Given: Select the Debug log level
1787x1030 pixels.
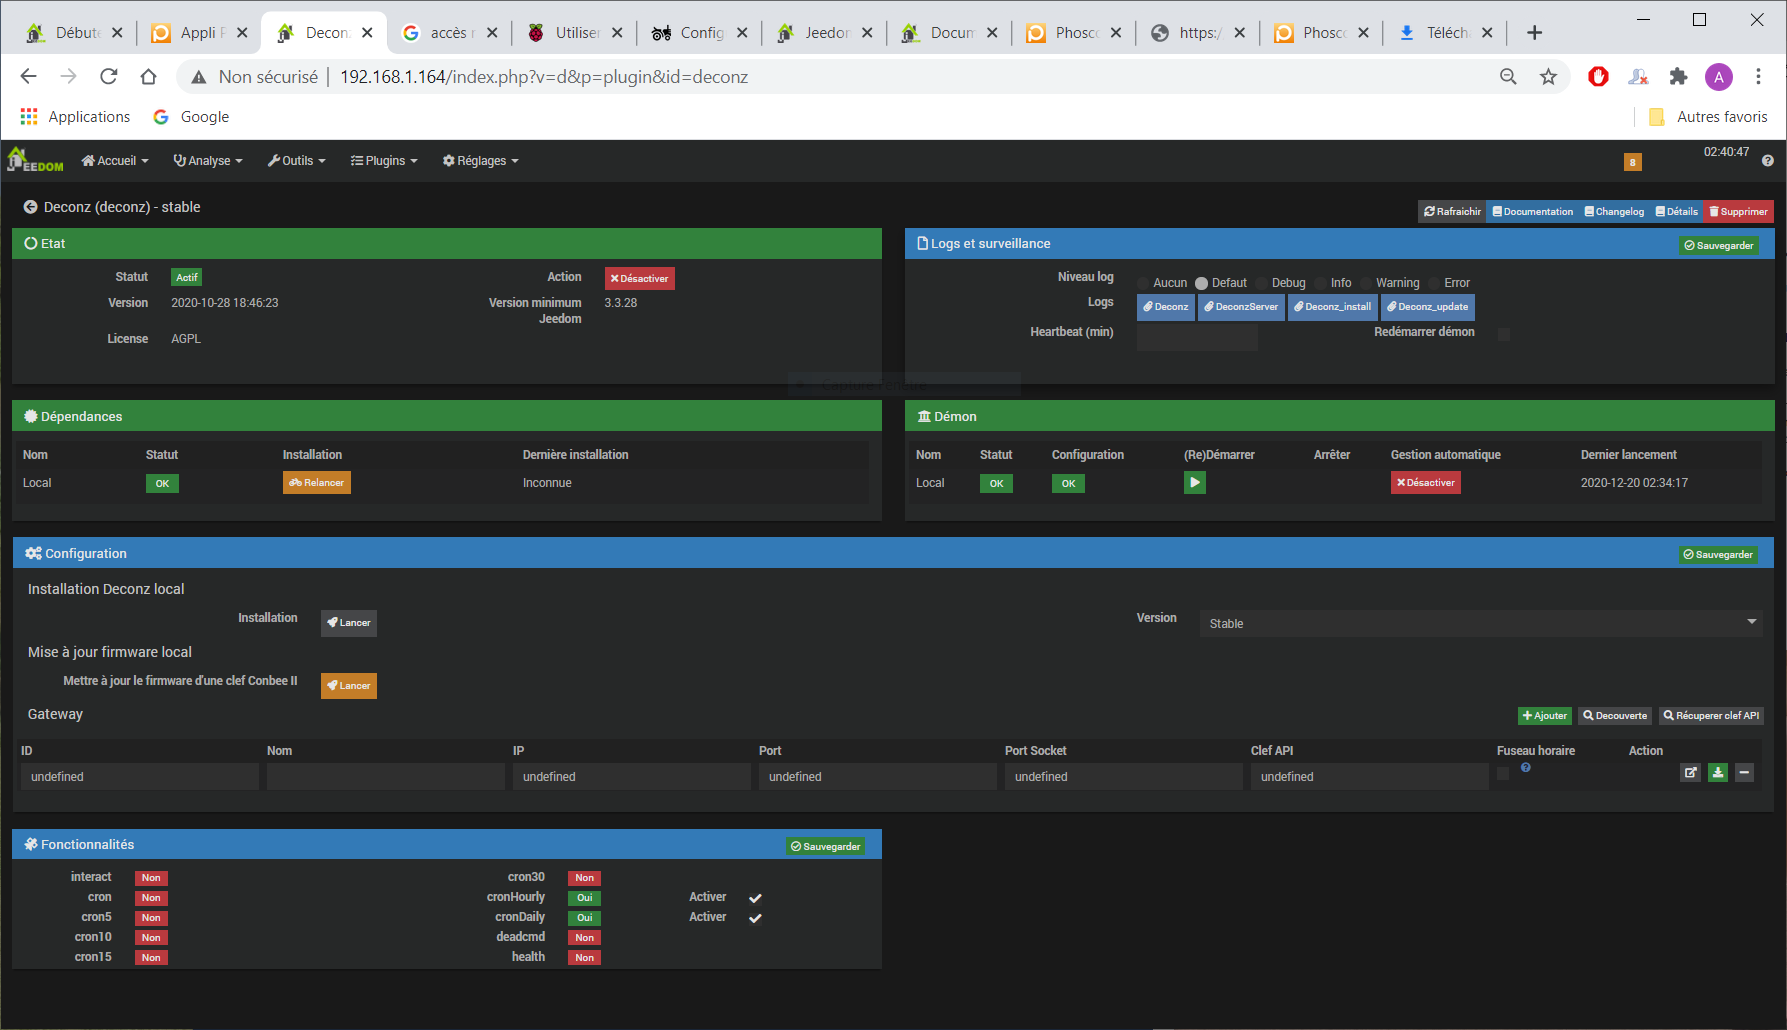Looking at the screenshot, I should click(1261, 283).
